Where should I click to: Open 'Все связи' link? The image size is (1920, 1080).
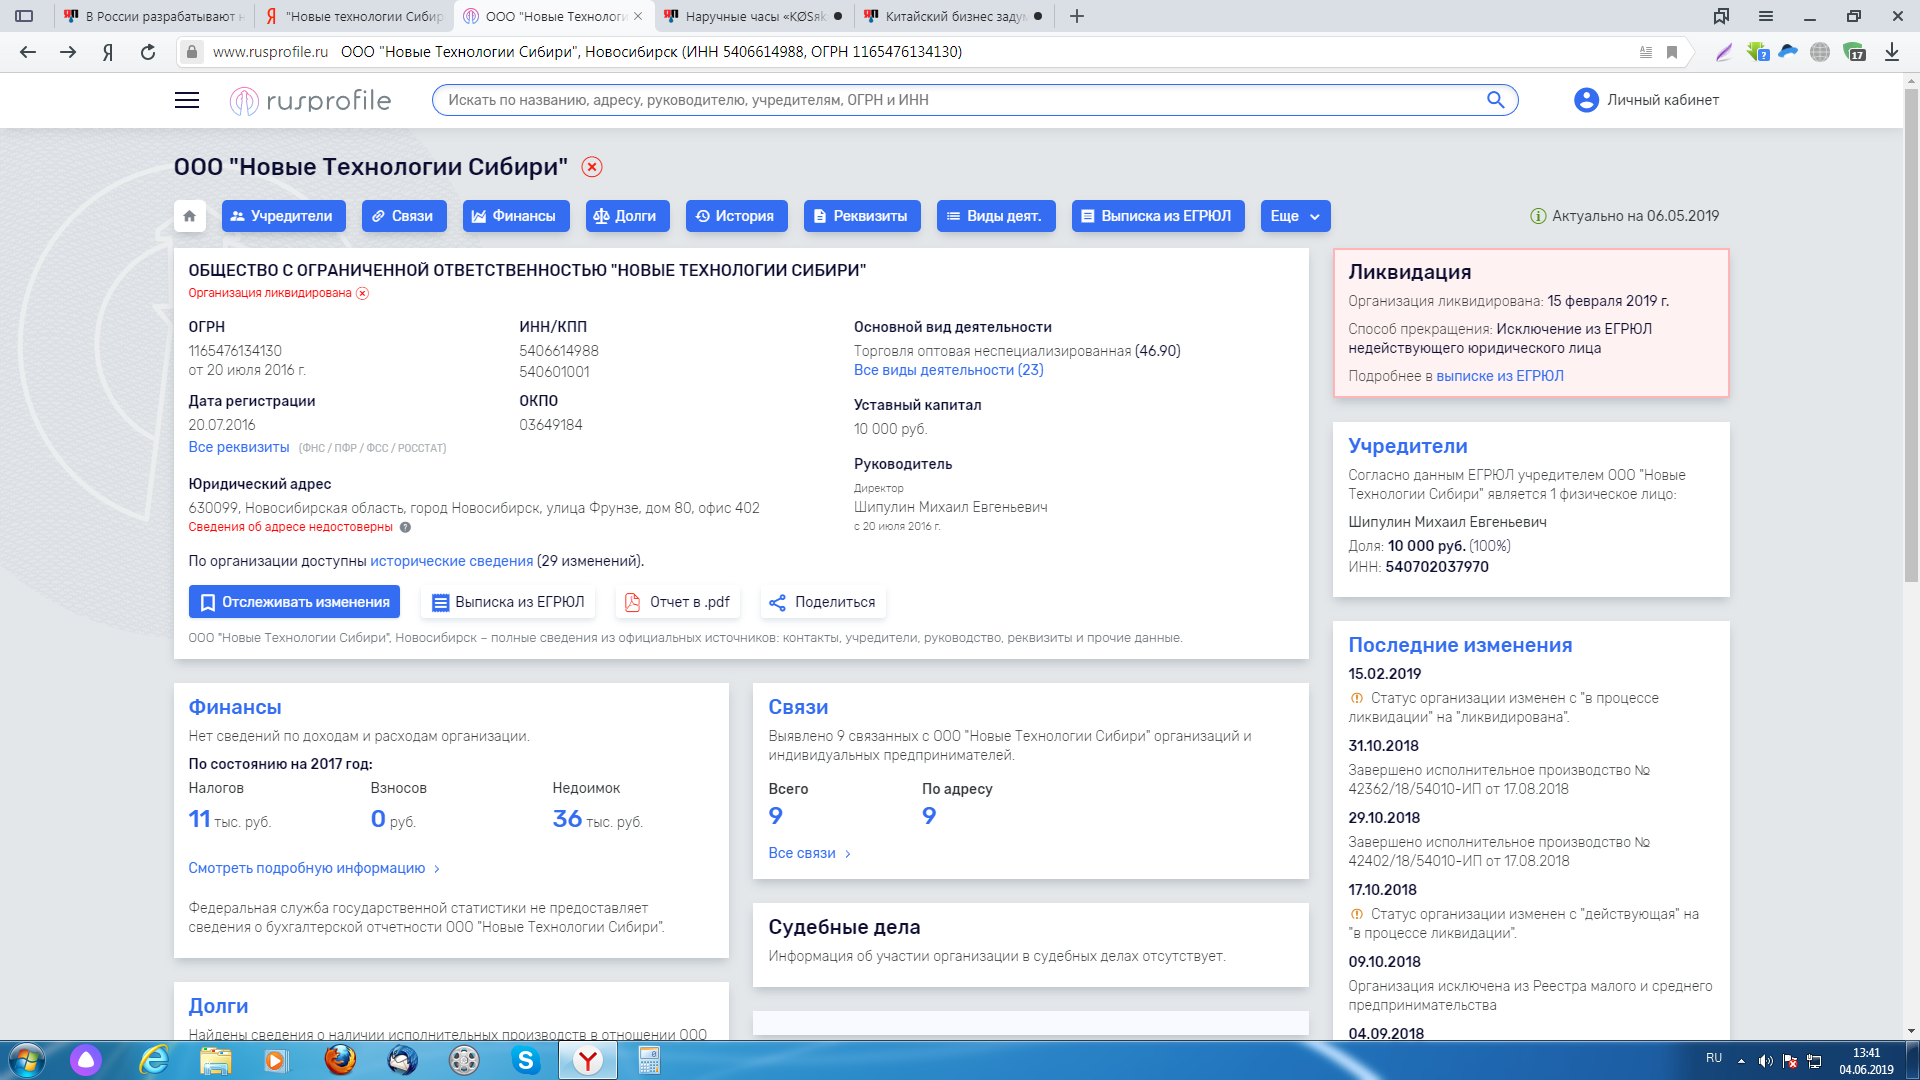(x=809, y=853)
